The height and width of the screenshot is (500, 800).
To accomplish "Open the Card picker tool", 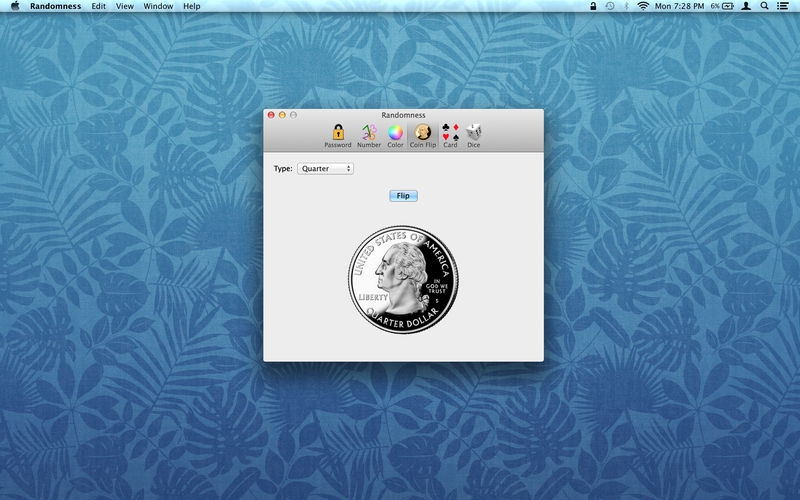I will pyautogui.click(x=450, y=136).
